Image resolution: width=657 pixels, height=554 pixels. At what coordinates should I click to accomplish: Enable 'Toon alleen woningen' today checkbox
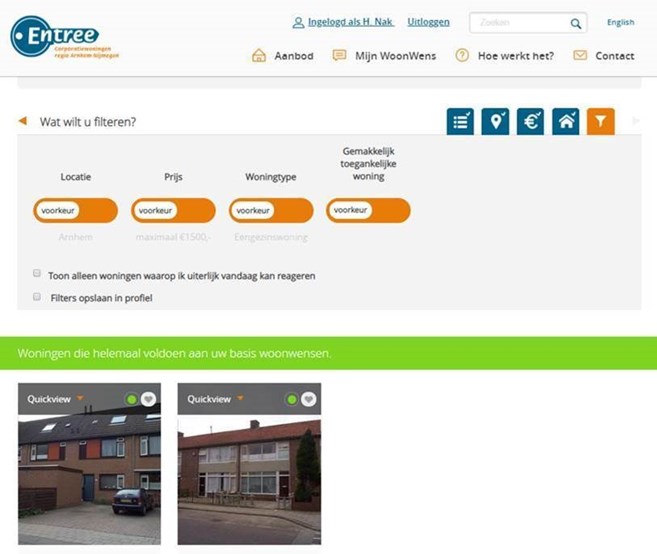[37, 273]
